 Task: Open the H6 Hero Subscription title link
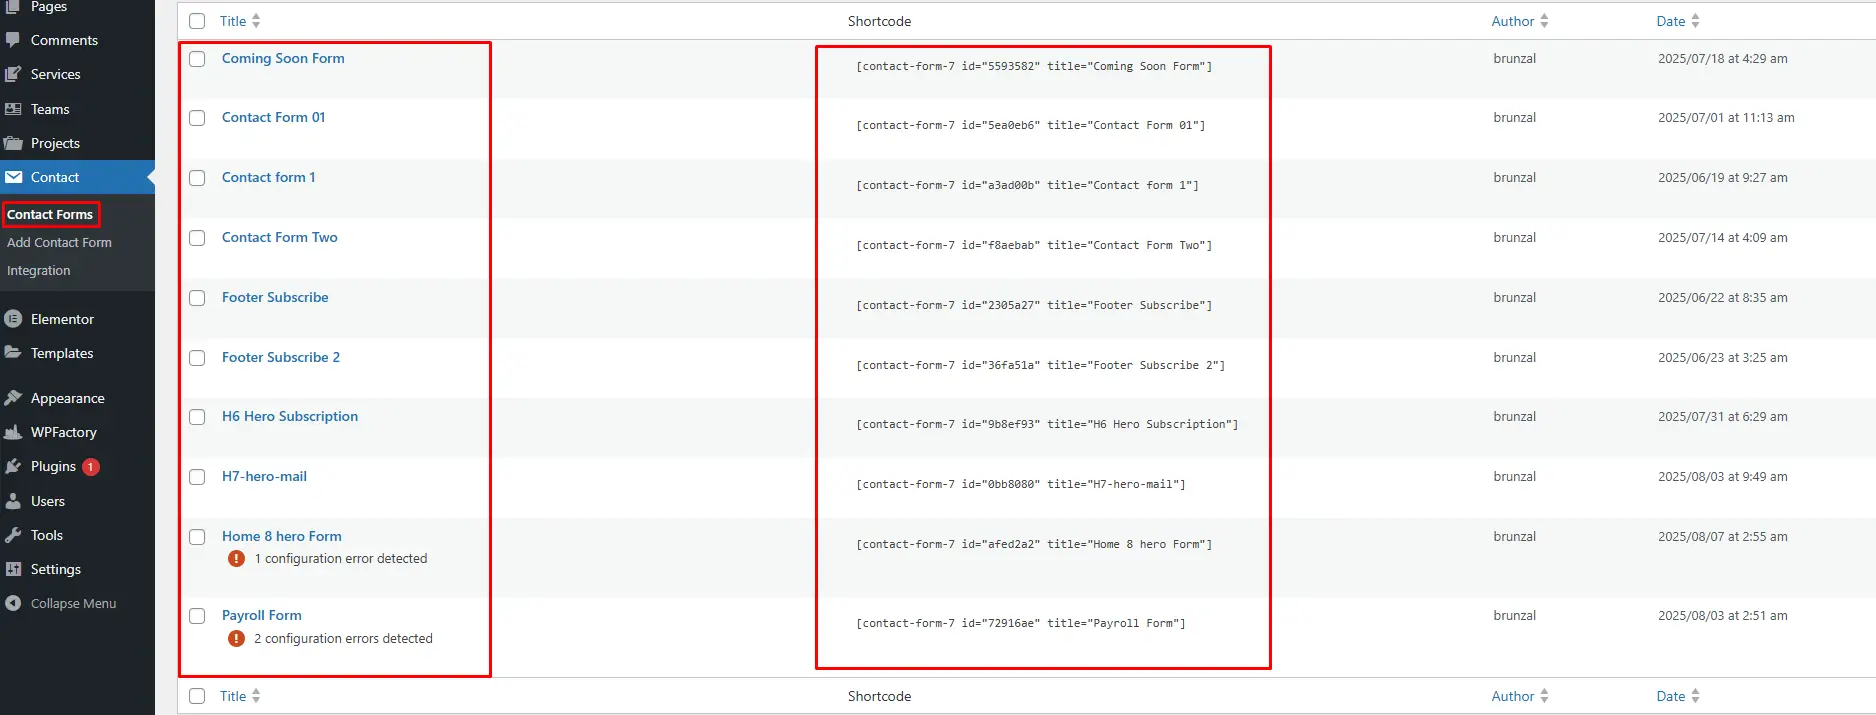point(290,416)
